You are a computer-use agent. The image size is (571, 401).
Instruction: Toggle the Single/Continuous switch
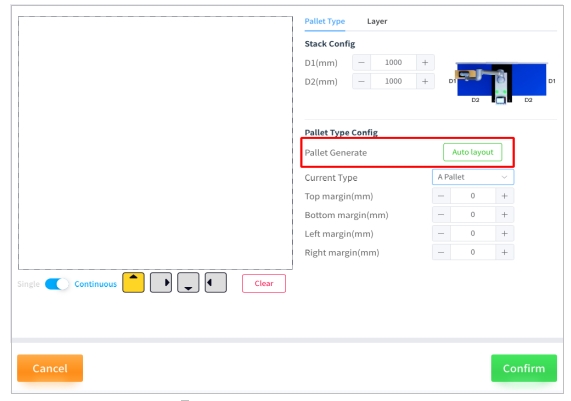click(x=56, y=284)
